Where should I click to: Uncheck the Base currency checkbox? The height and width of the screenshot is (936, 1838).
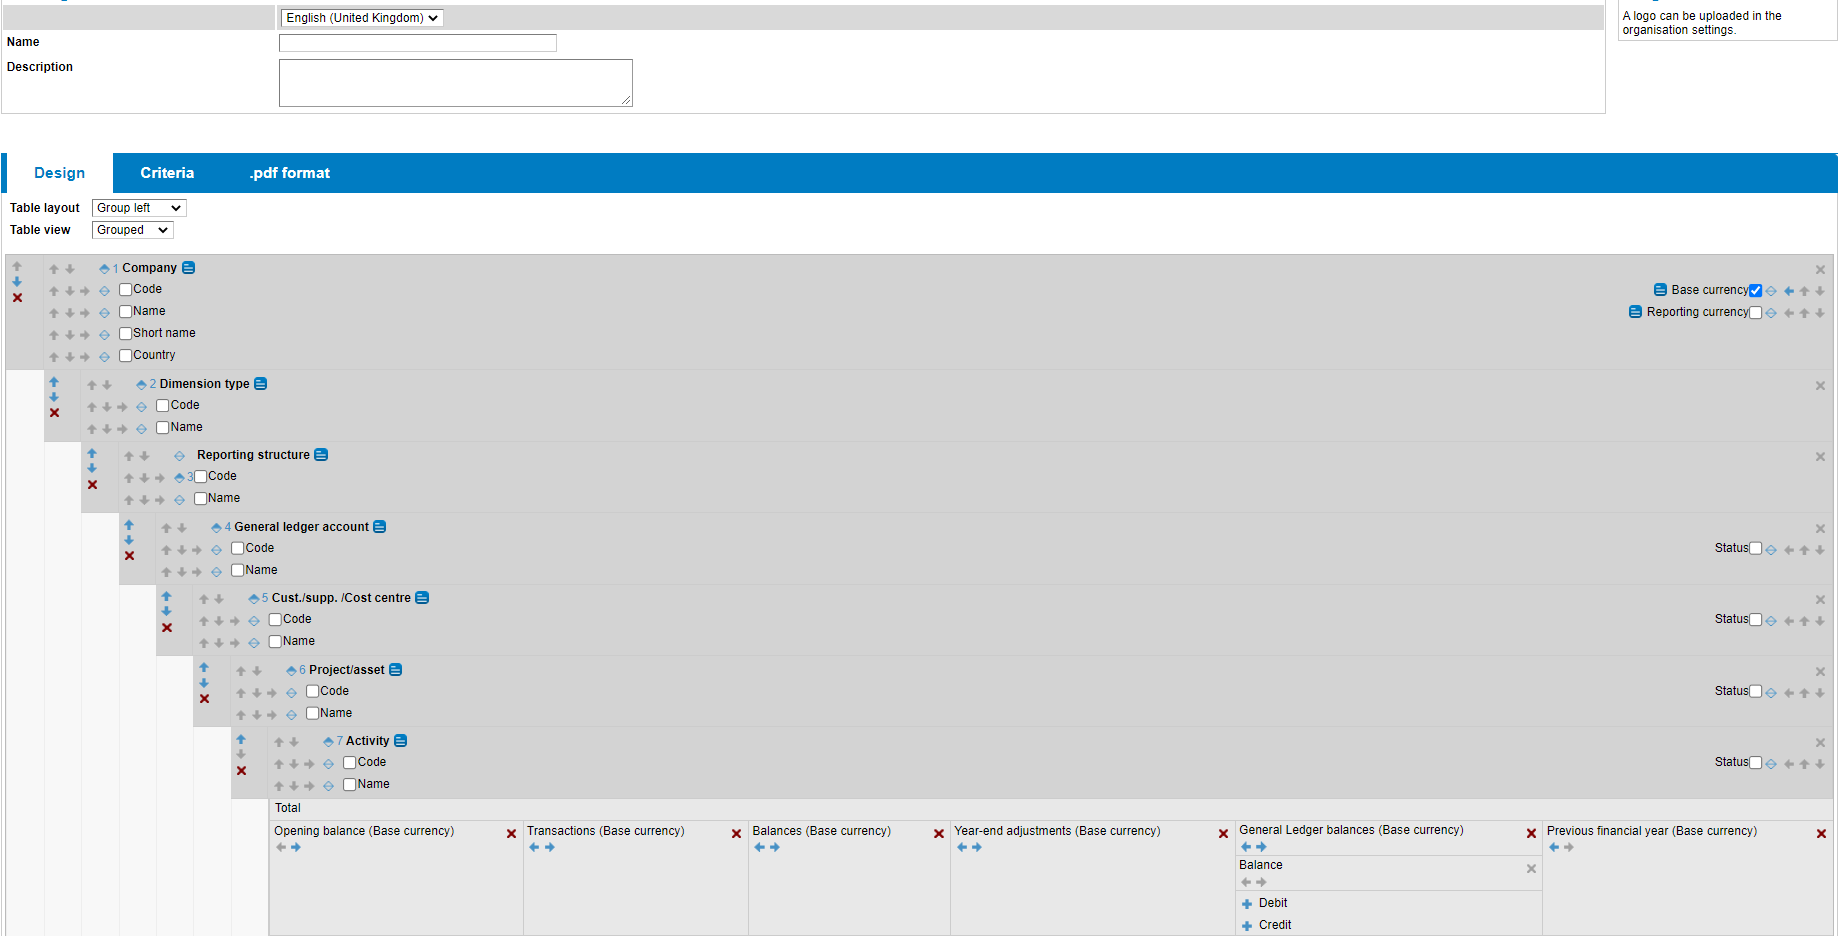click(1755, 291)
